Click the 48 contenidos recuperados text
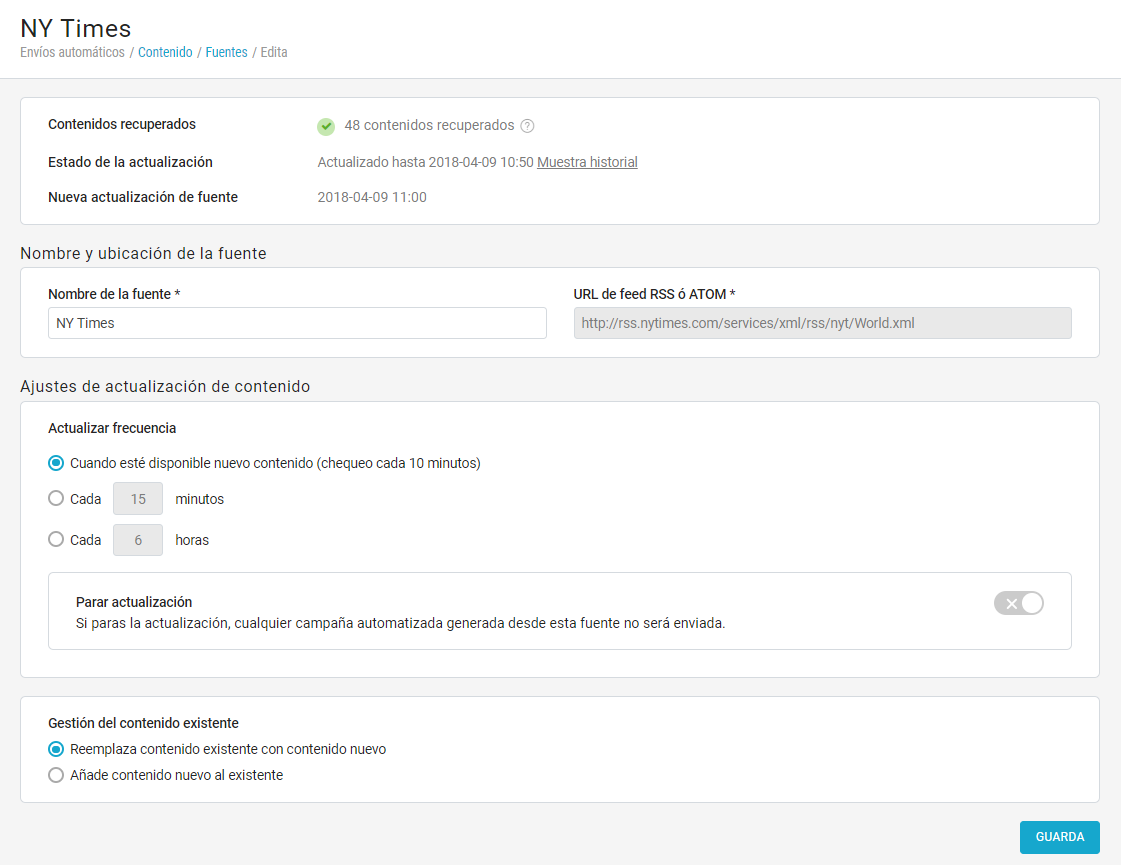 429,126
